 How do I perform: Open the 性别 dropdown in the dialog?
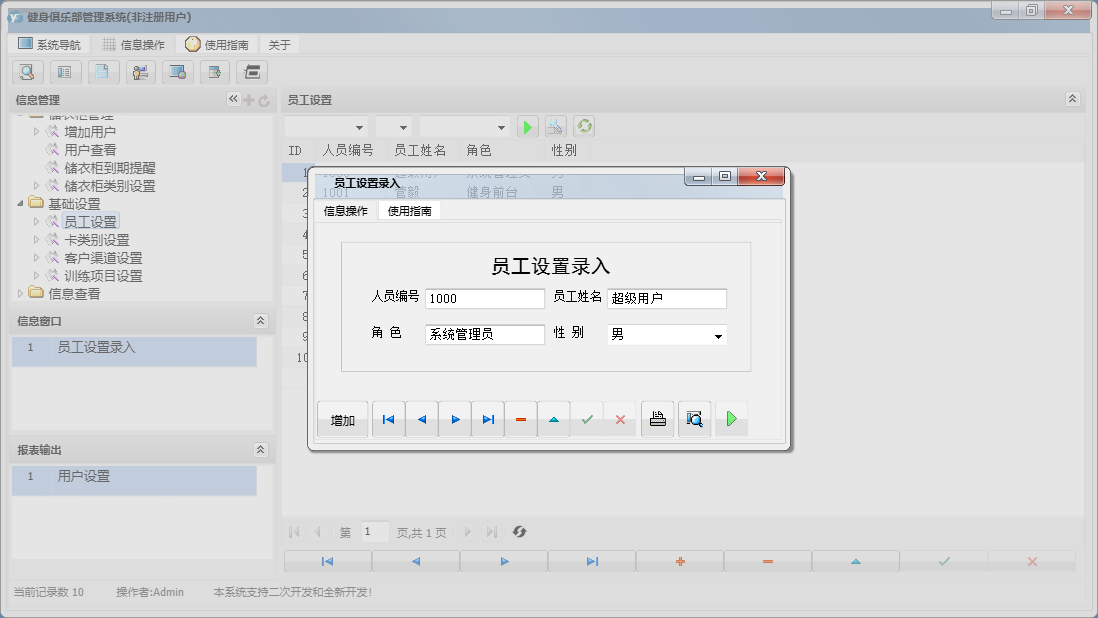pos(718,336)
